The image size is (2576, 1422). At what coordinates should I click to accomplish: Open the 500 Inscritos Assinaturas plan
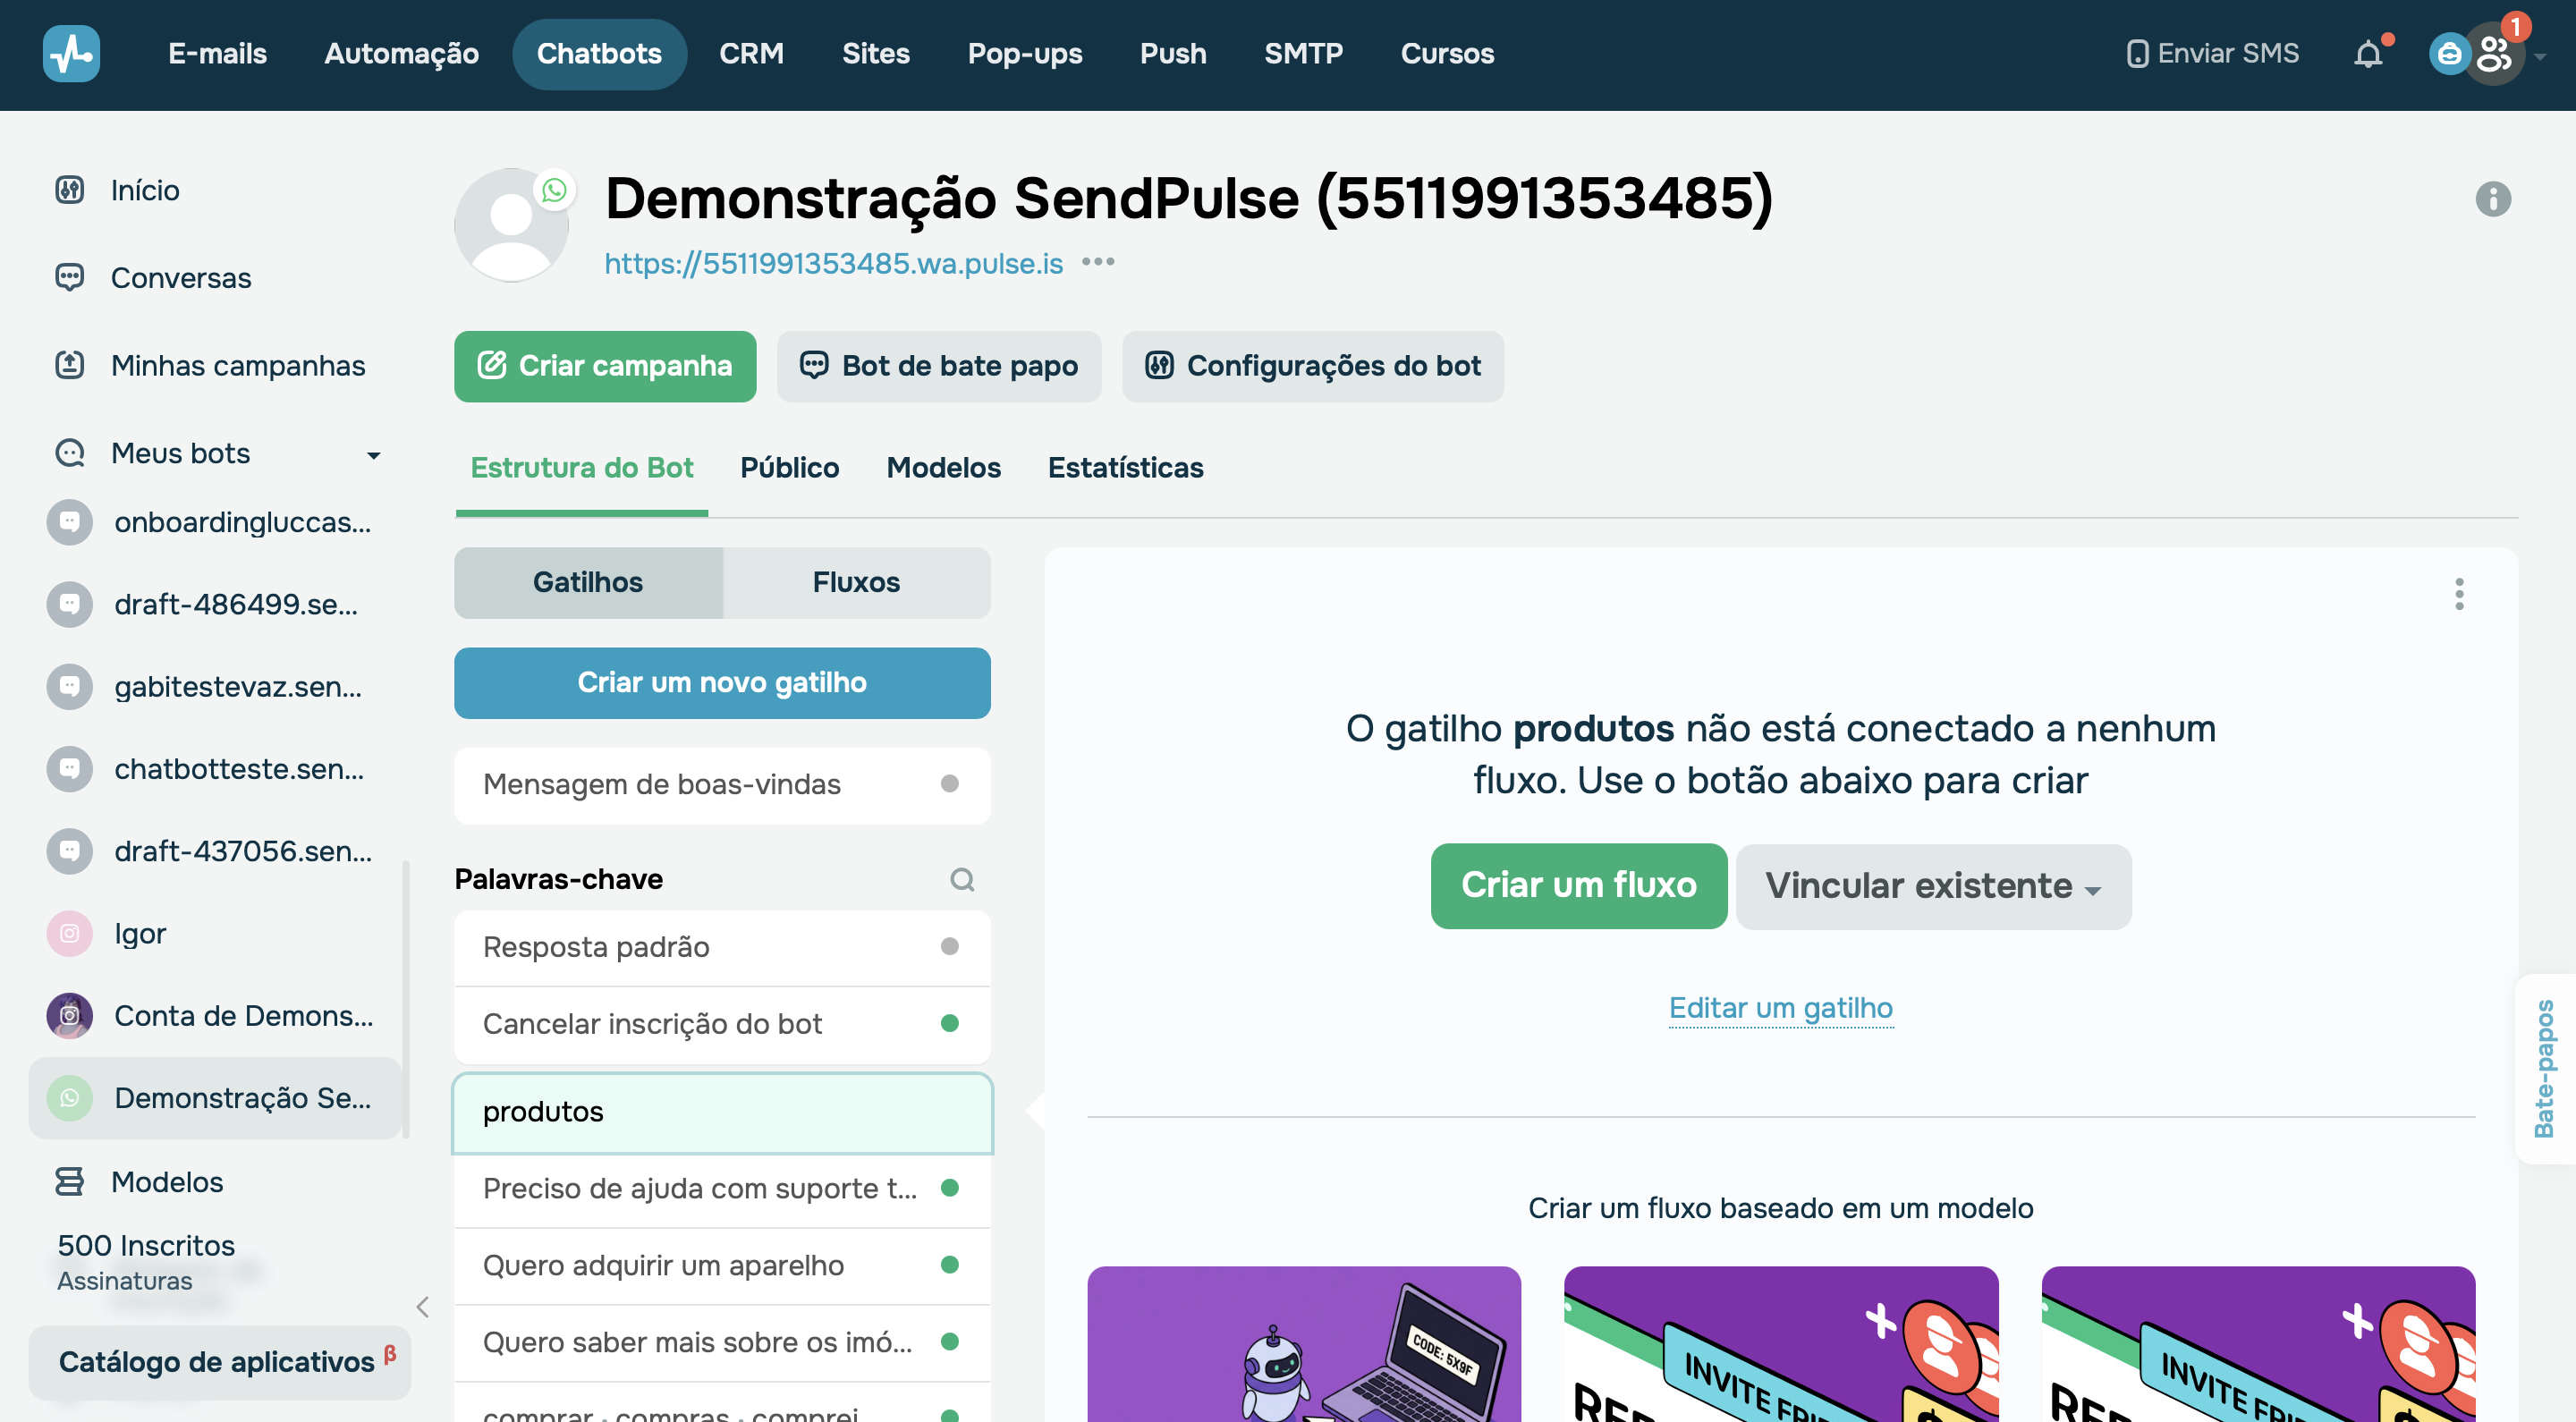(146, 1262)
